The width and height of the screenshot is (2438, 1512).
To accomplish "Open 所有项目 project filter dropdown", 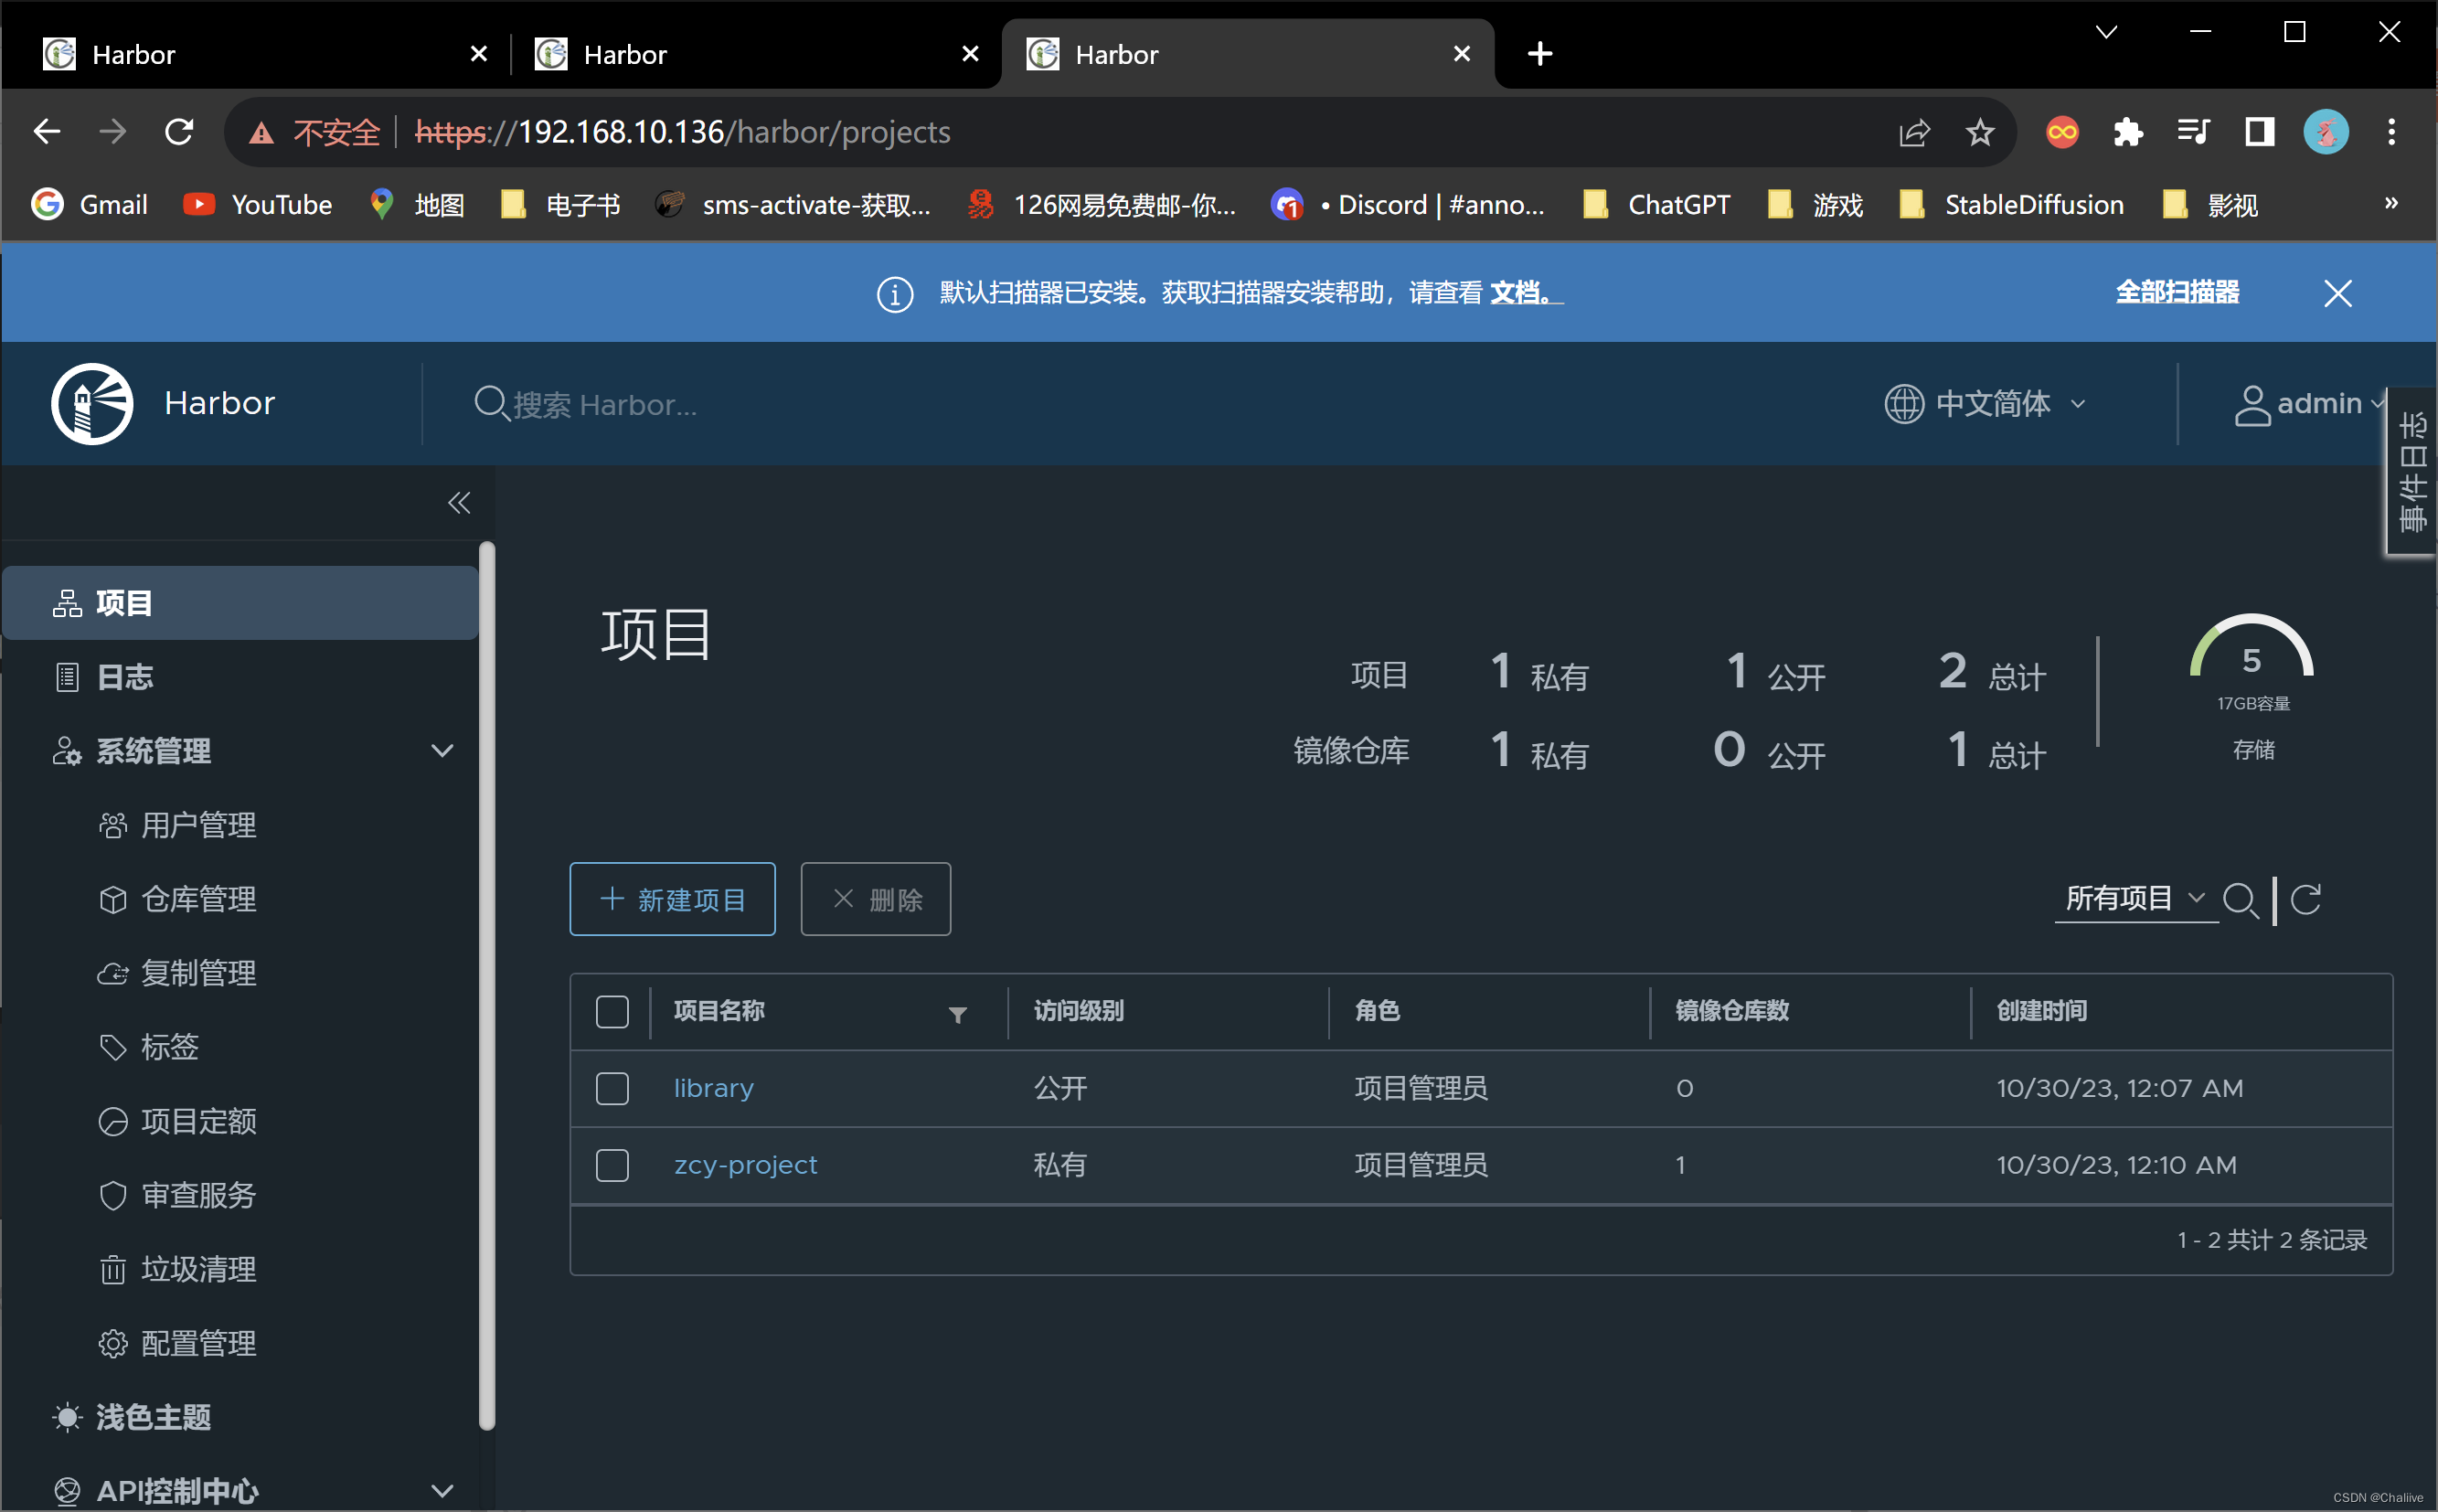I will pos(2132,895).
